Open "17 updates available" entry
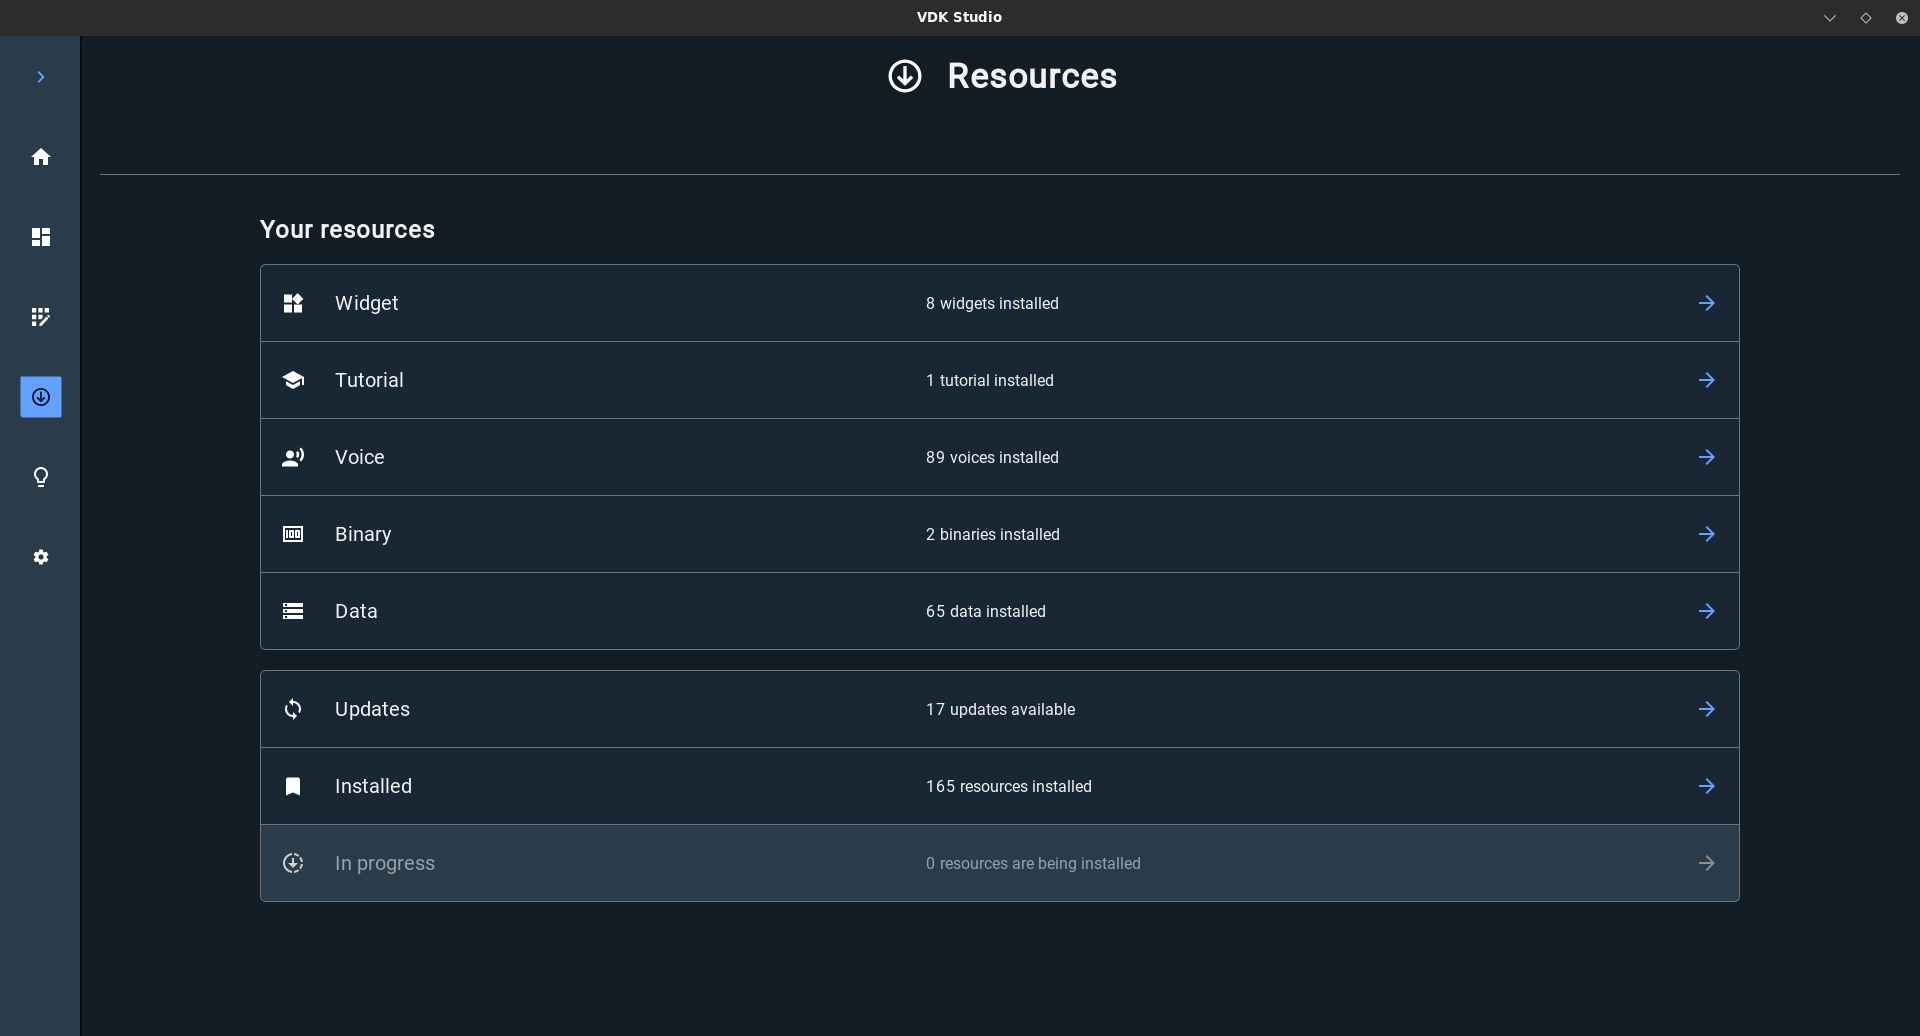Viewport: 1920px width, 1036px height. [1000, 709]
